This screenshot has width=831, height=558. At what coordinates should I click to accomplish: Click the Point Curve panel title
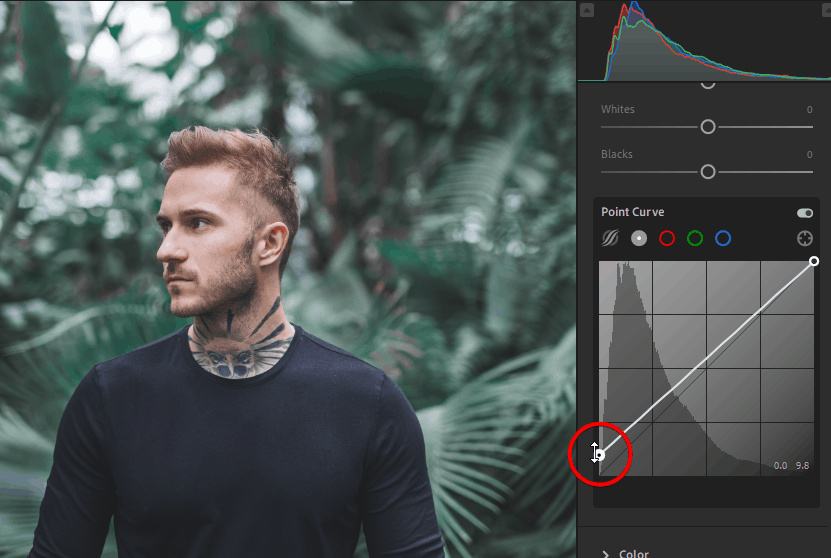tap(632, 212)
